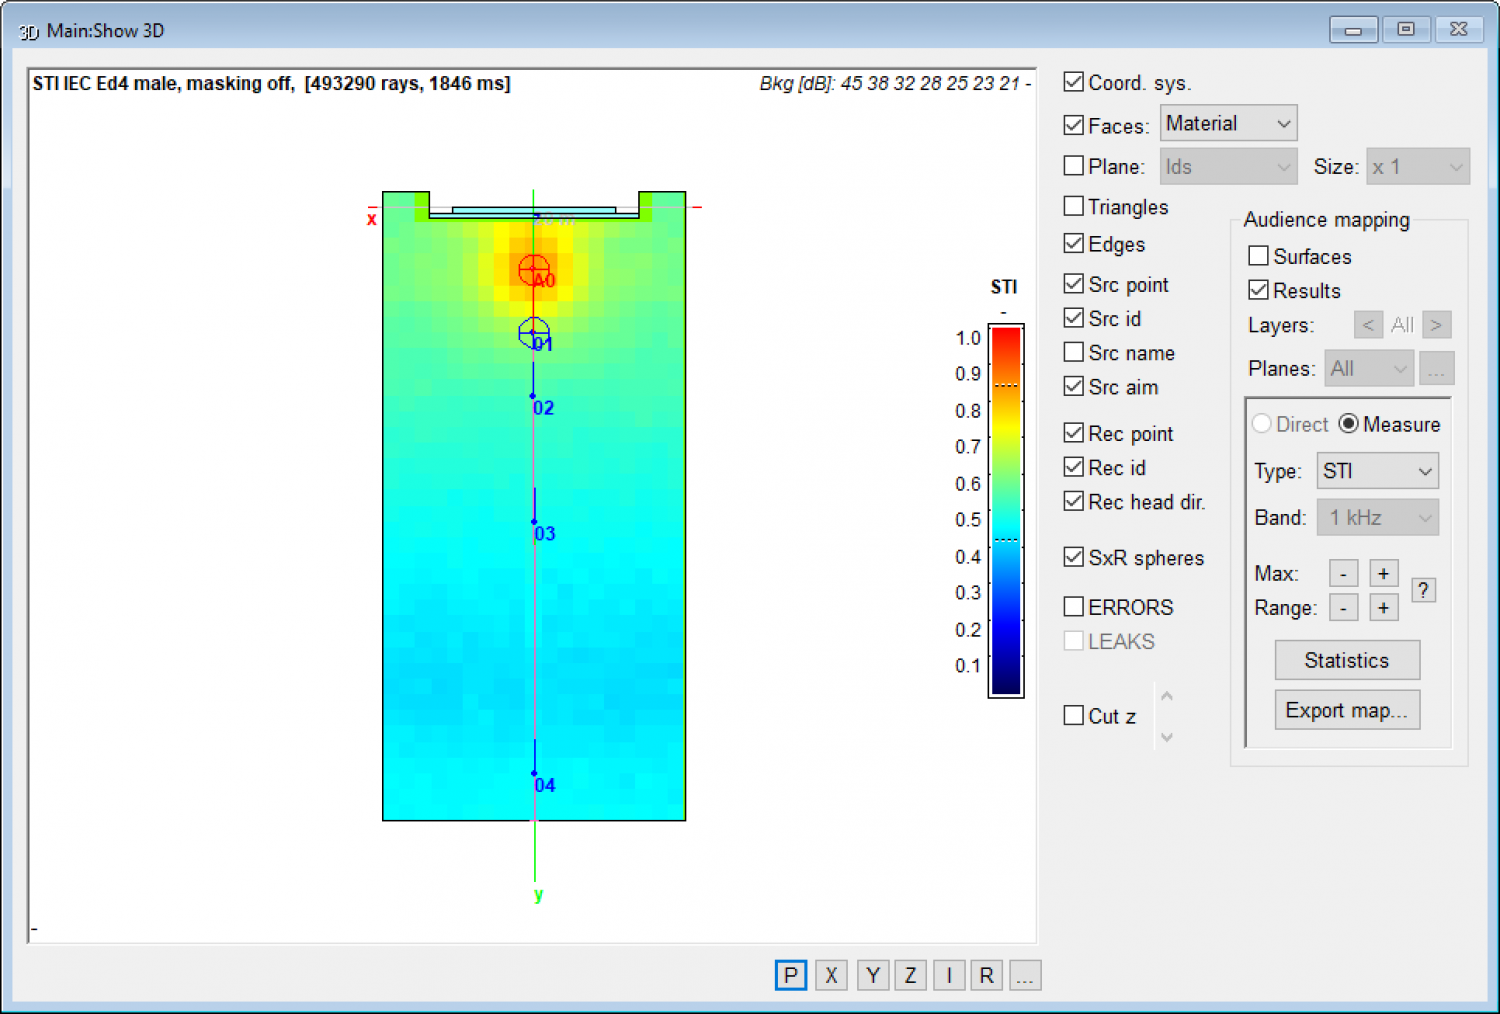The height and width of the screenshot is (1014, 1500).
Task: Select the P perspective view icon
Action: [x=790, y=975]
